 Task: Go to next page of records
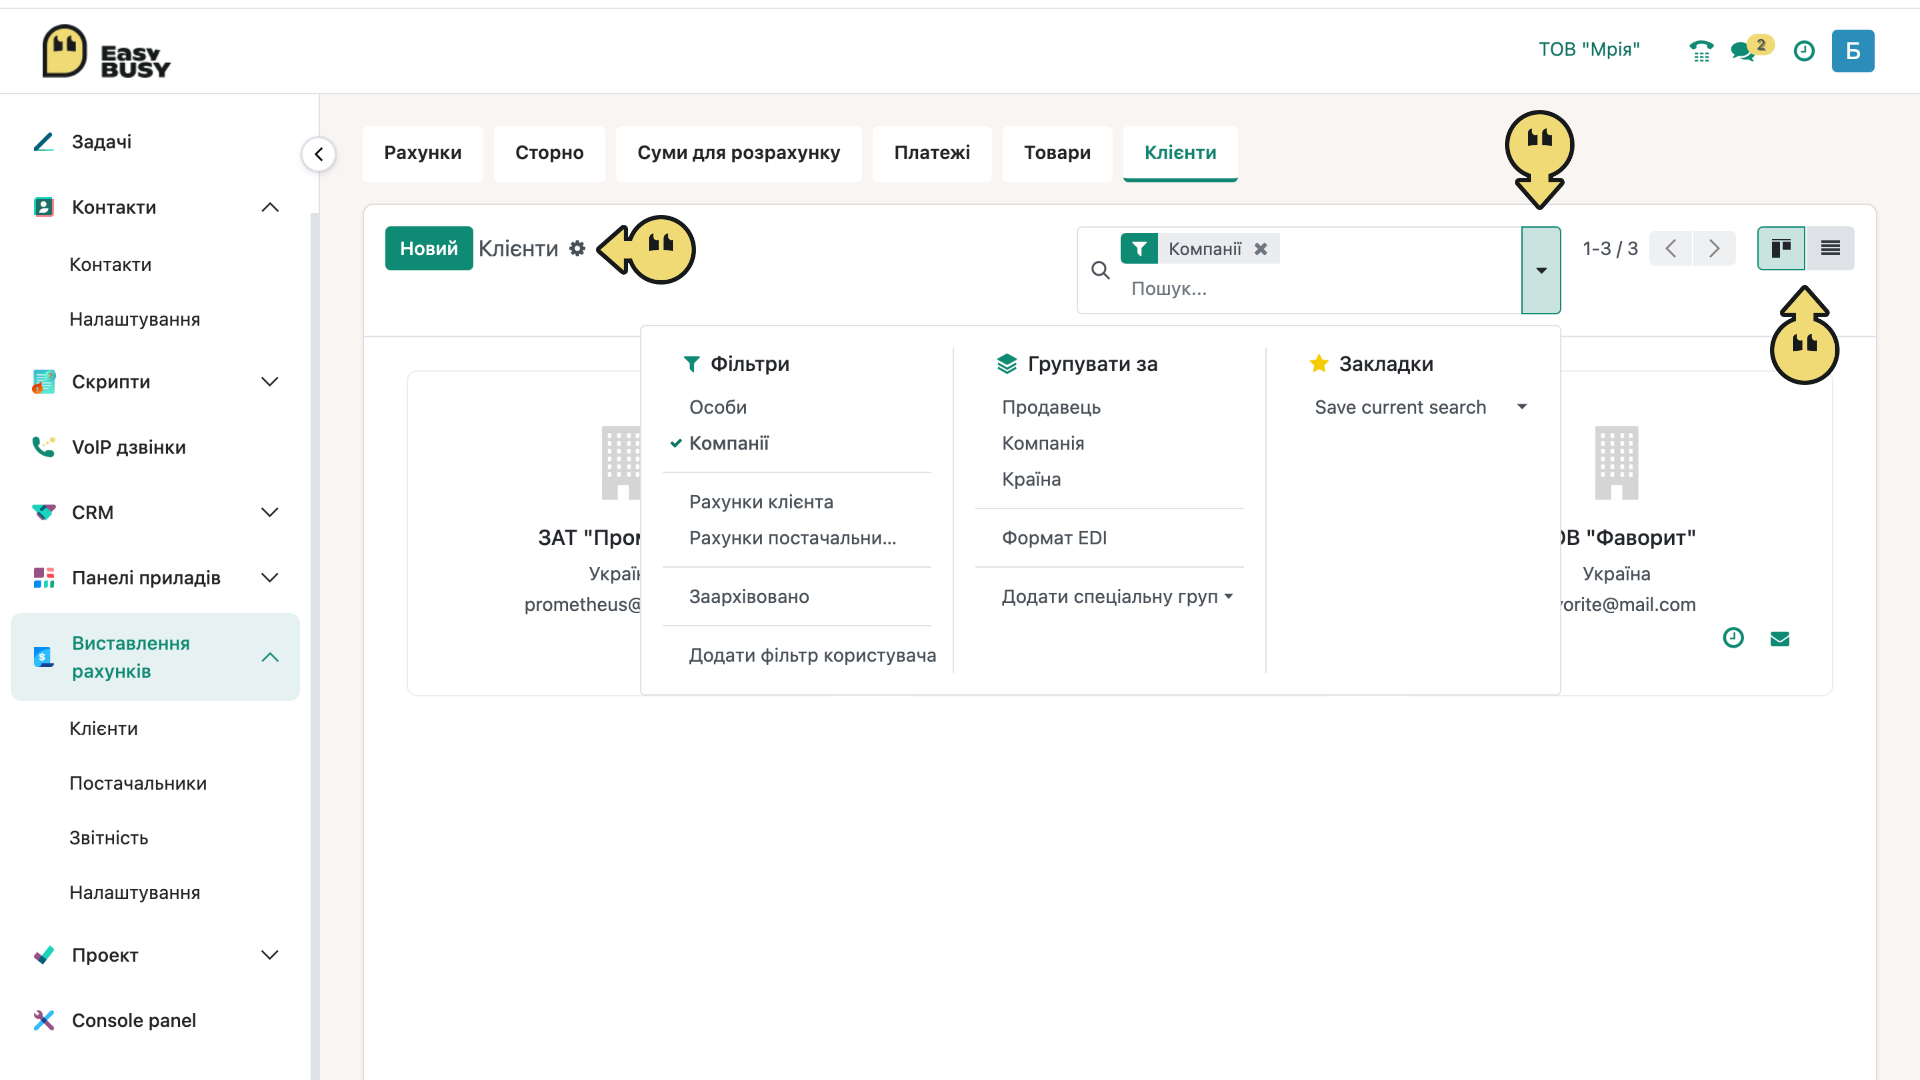click(x=1714, y=248)
